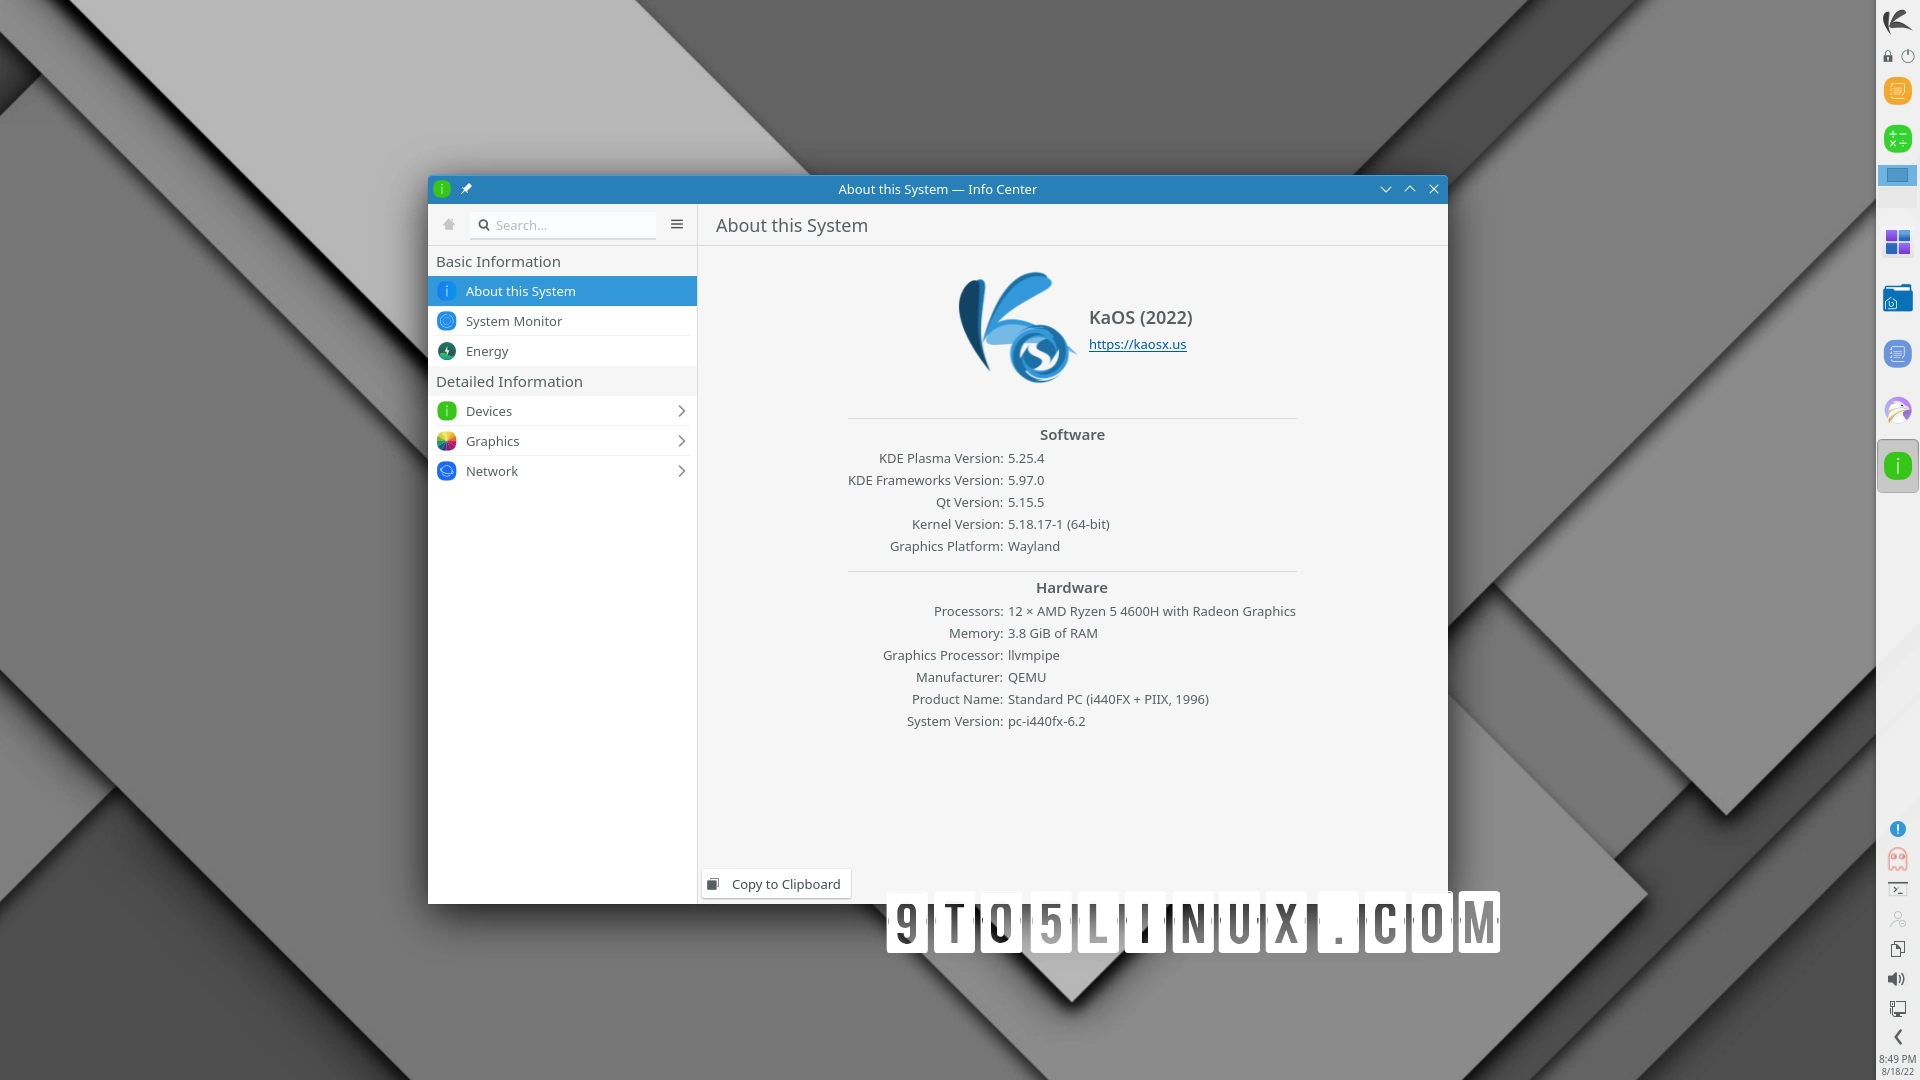The image size is (1920, 1080).
Task: Mute audio via the speaker tray icon
Action: (x=1896, y=979)
